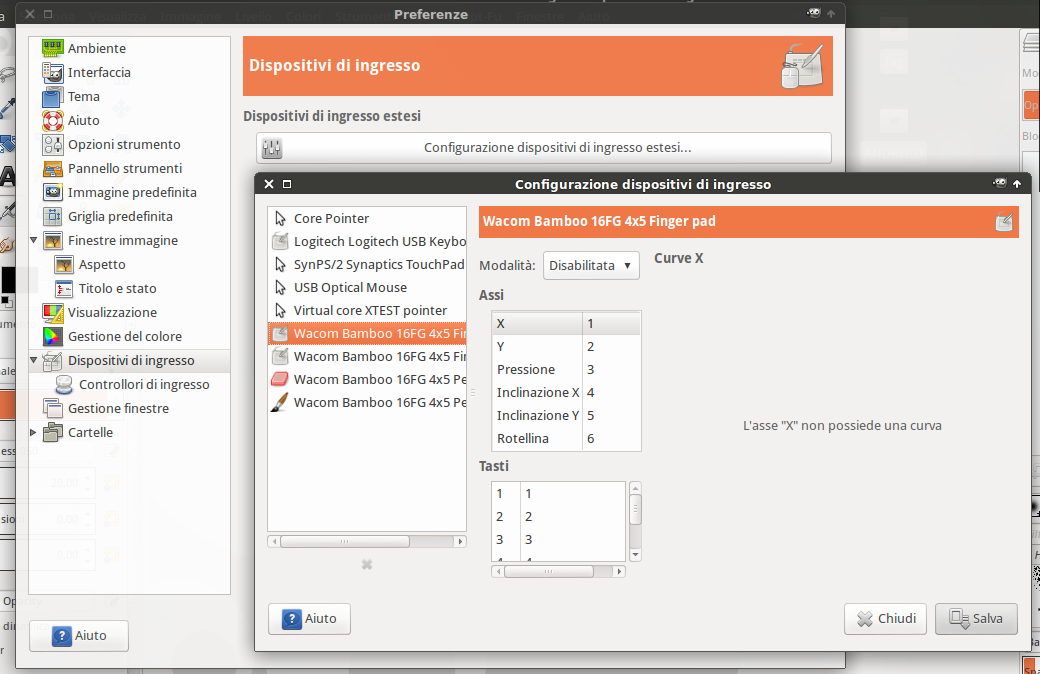1040x674 pixels.
Task: Click the Tasti list scroll-down arrow
Action: coord(635,555)
